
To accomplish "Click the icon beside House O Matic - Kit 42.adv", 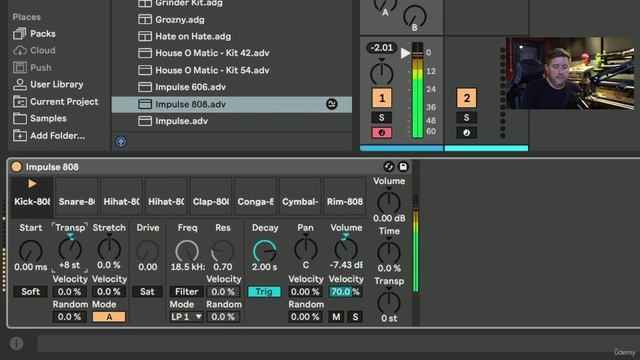I will 145,53.
